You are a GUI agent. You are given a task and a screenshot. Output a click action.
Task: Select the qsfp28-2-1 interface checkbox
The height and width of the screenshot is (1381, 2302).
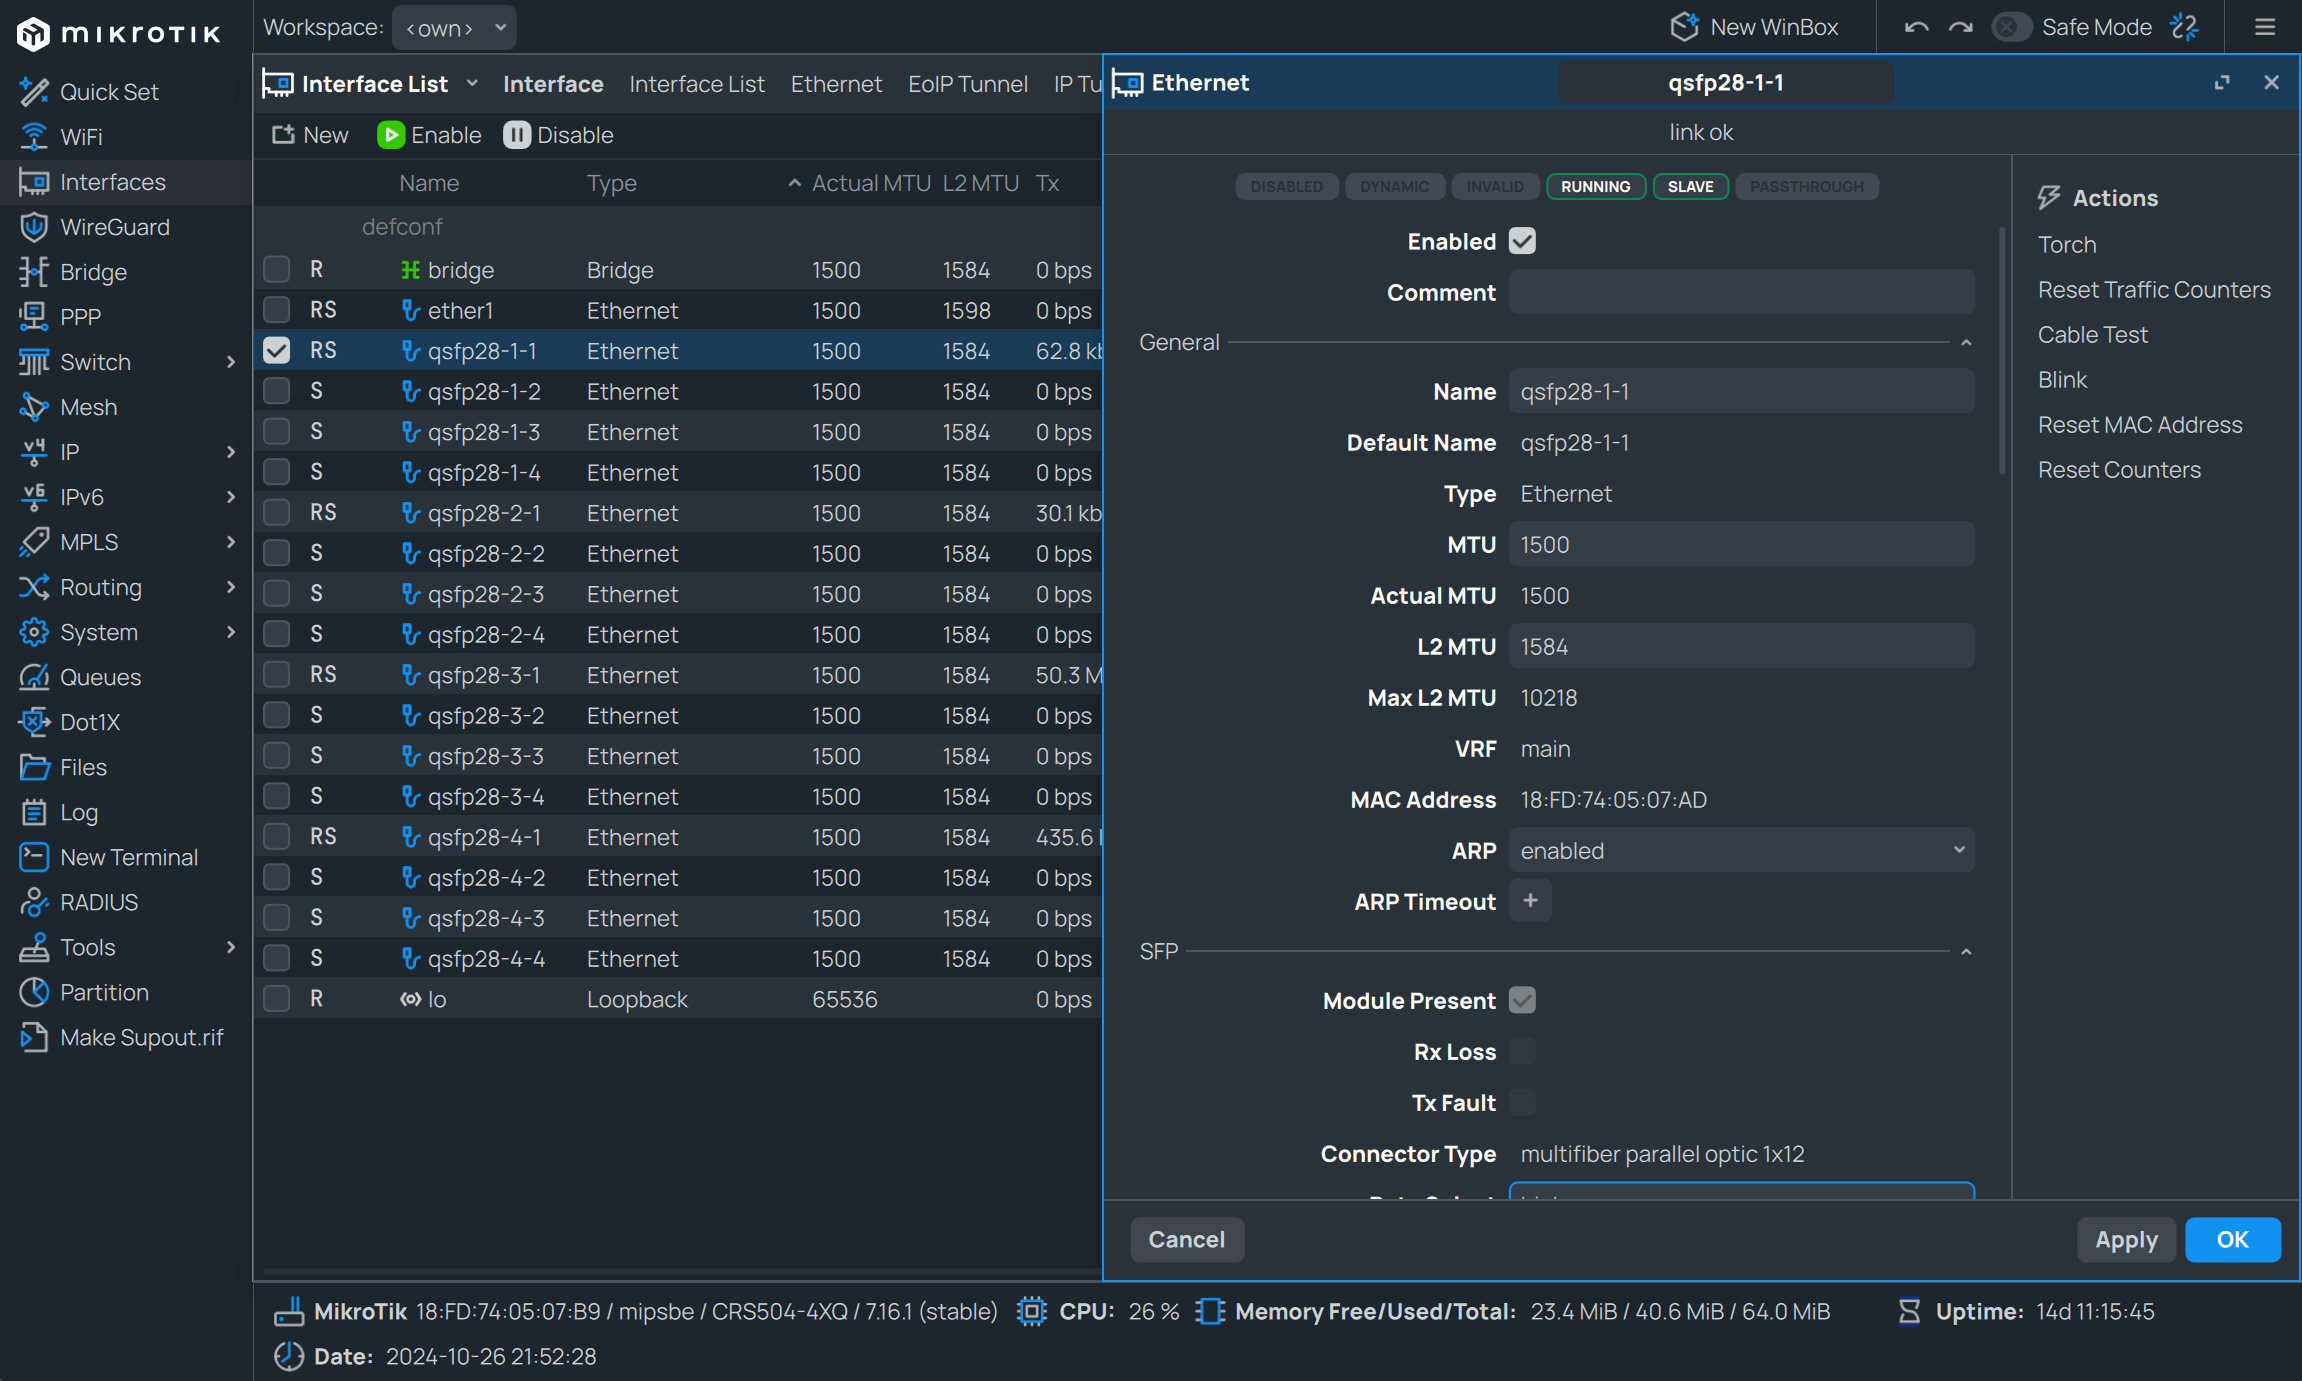(276, 511)
